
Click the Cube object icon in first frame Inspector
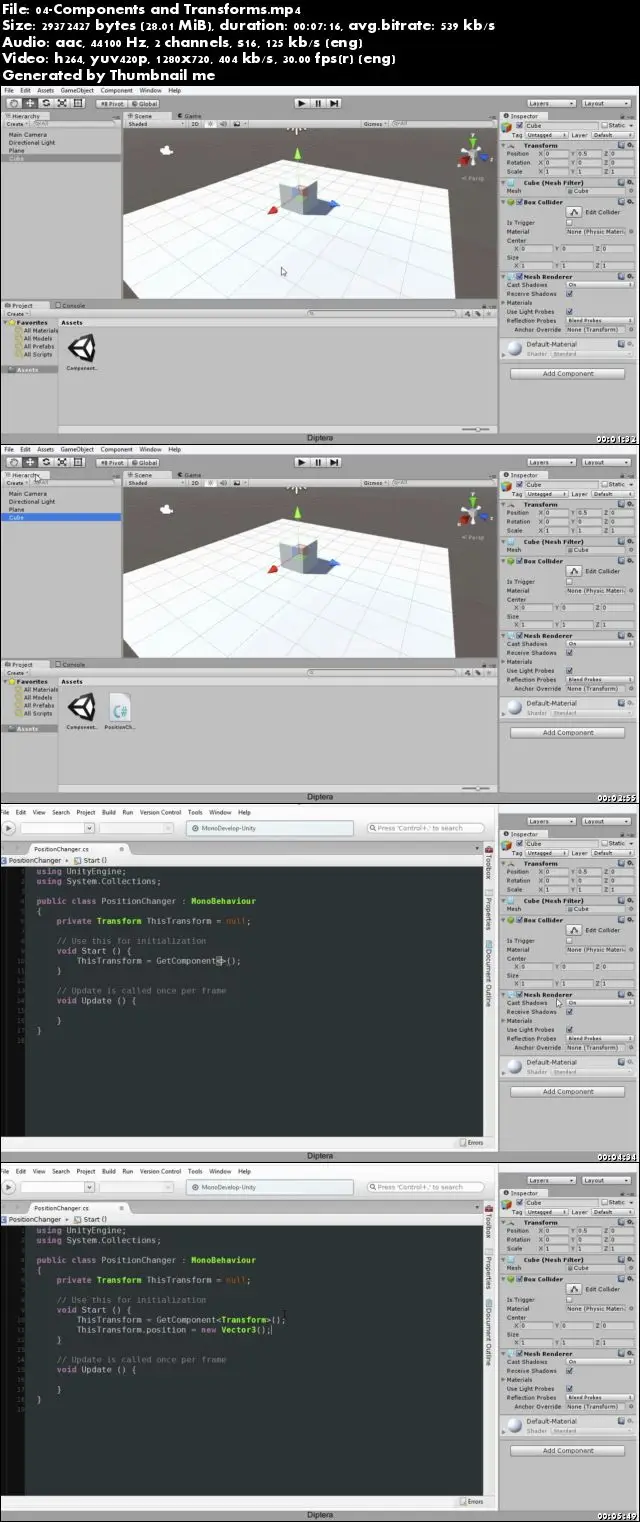pyautogui.click(x=507, y=129)
